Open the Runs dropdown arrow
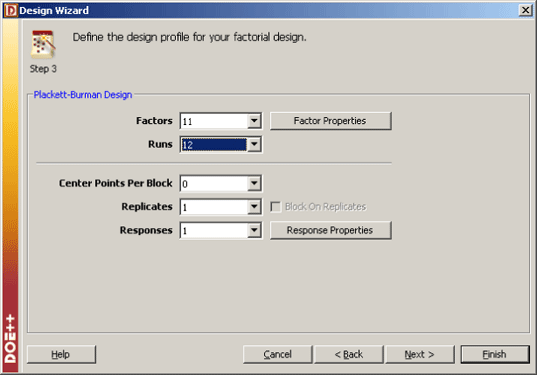Screen dimensions: 537x375 pos(254,145)
